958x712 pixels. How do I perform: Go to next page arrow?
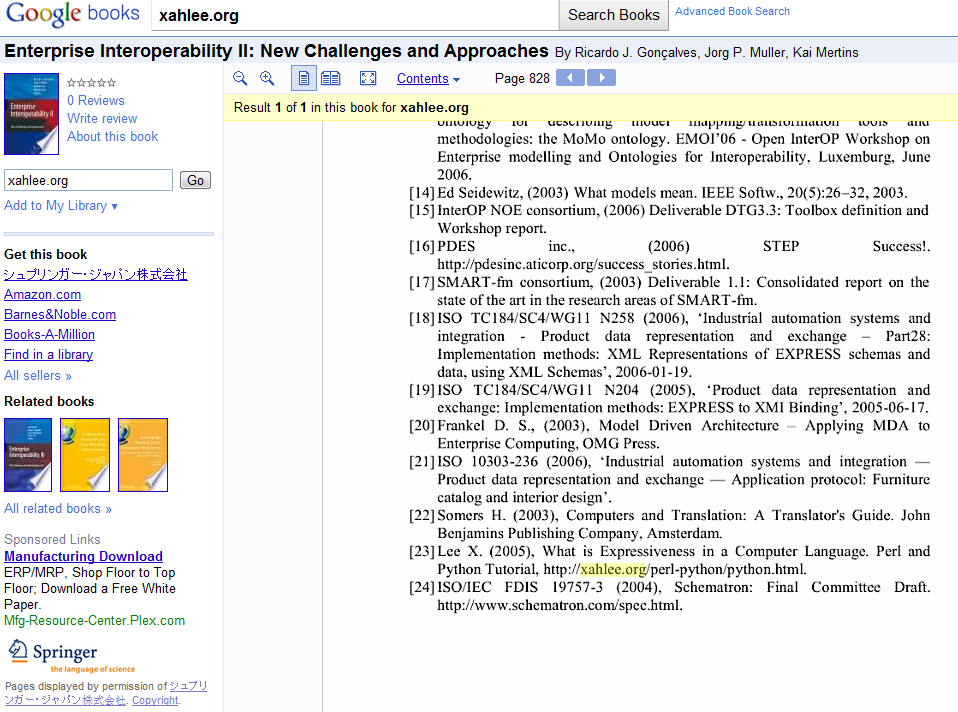(x=601, y=78)
